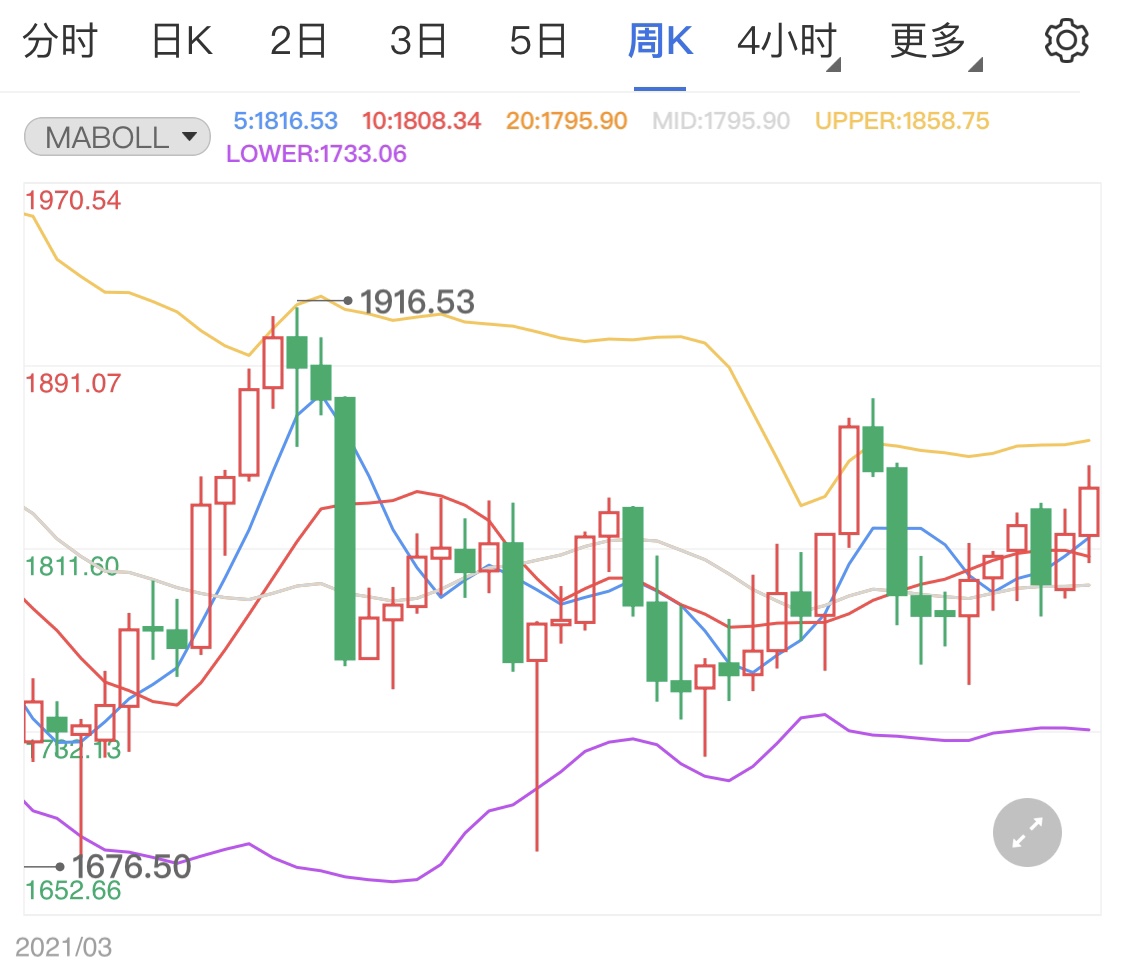This screenshot has height=967, width=1125.
Task: Click the MA20 value 20:1795.90
Action: tap(567, 121)
